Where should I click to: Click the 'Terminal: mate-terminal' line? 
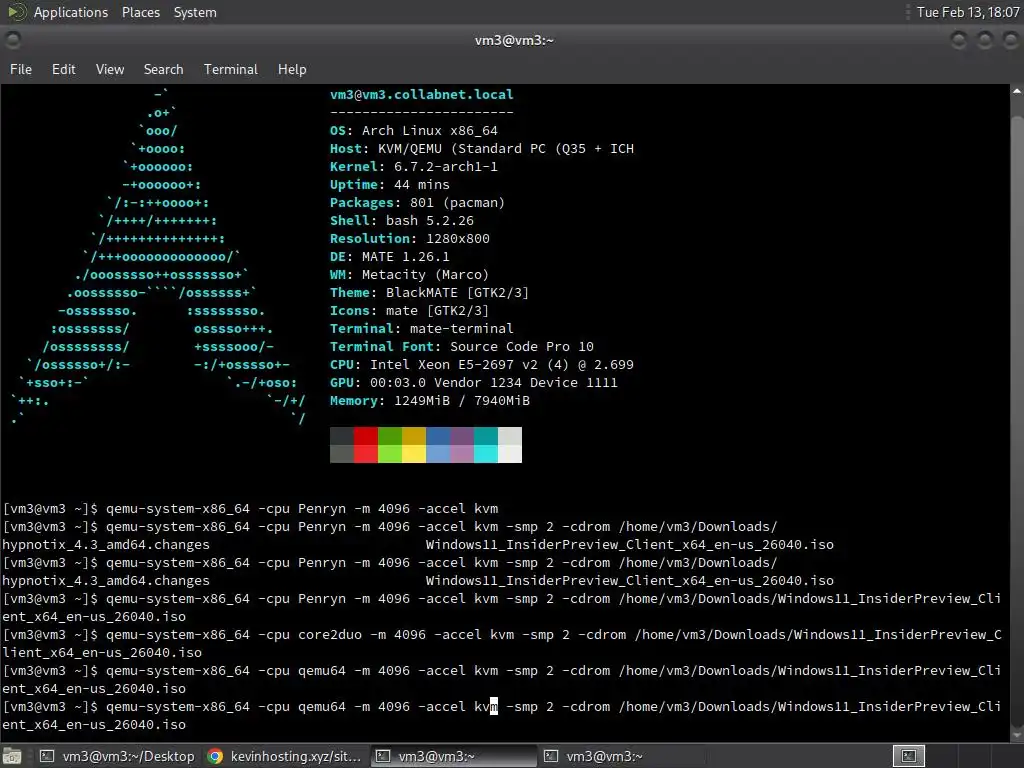(x=421, y=328)
